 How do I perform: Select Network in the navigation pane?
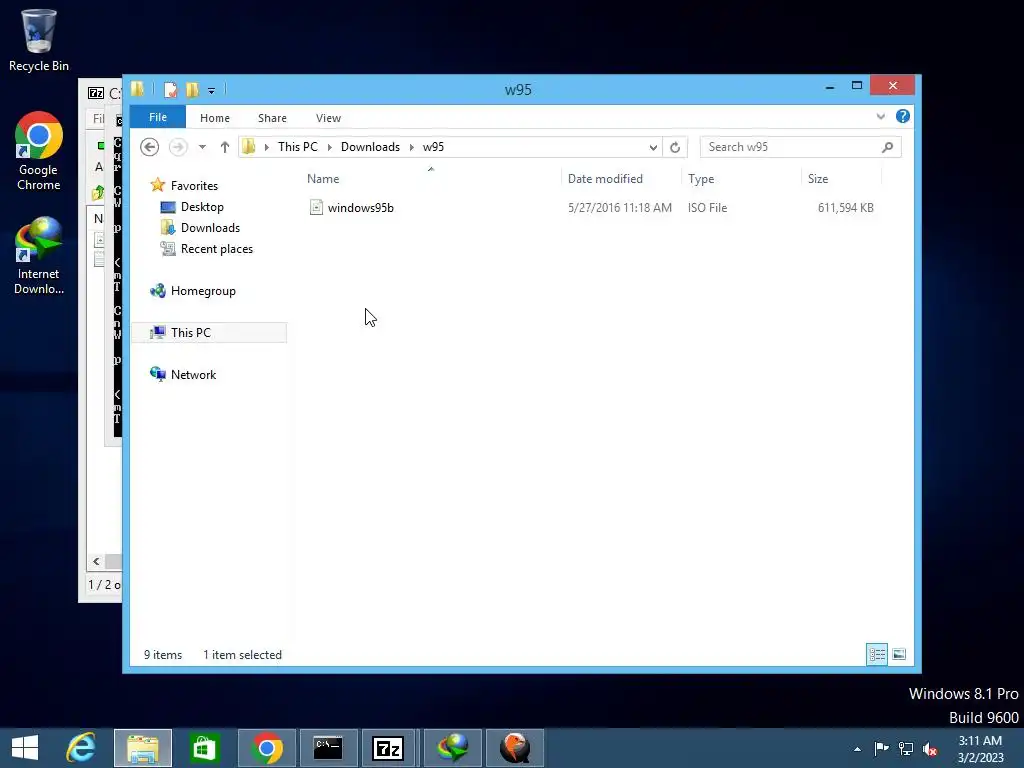click(193, 375)
